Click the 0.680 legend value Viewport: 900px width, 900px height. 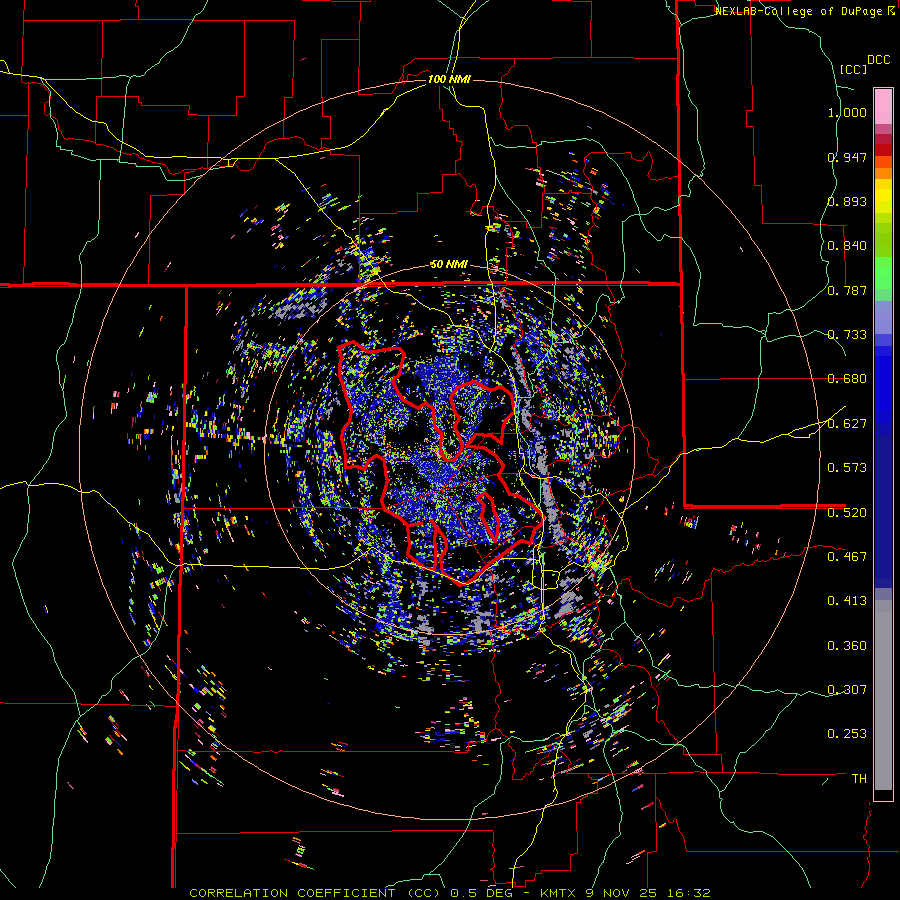847,379
